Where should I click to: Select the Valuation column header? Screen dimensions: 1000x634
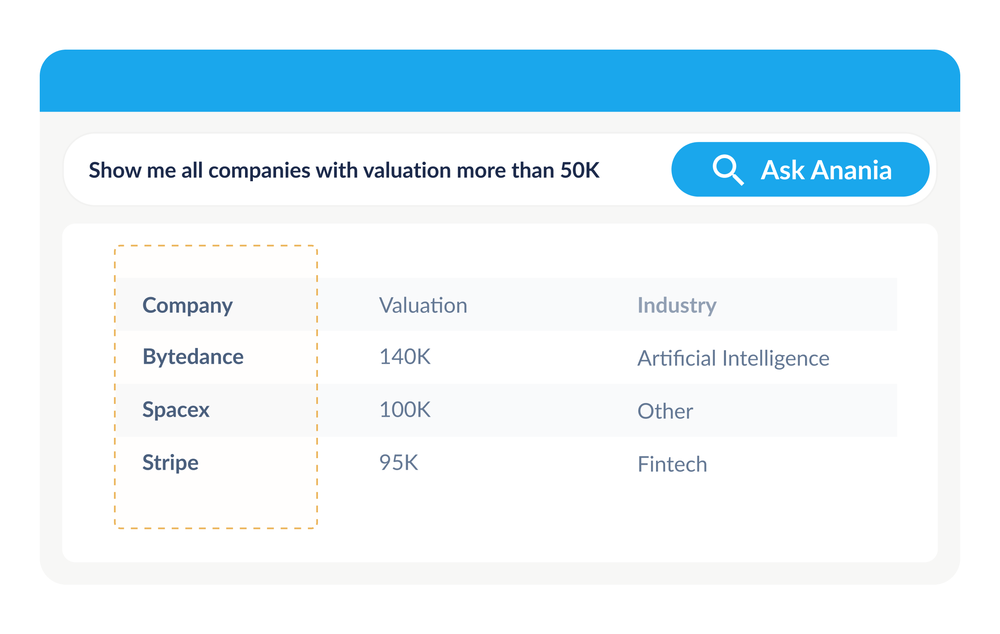(422, 306)
